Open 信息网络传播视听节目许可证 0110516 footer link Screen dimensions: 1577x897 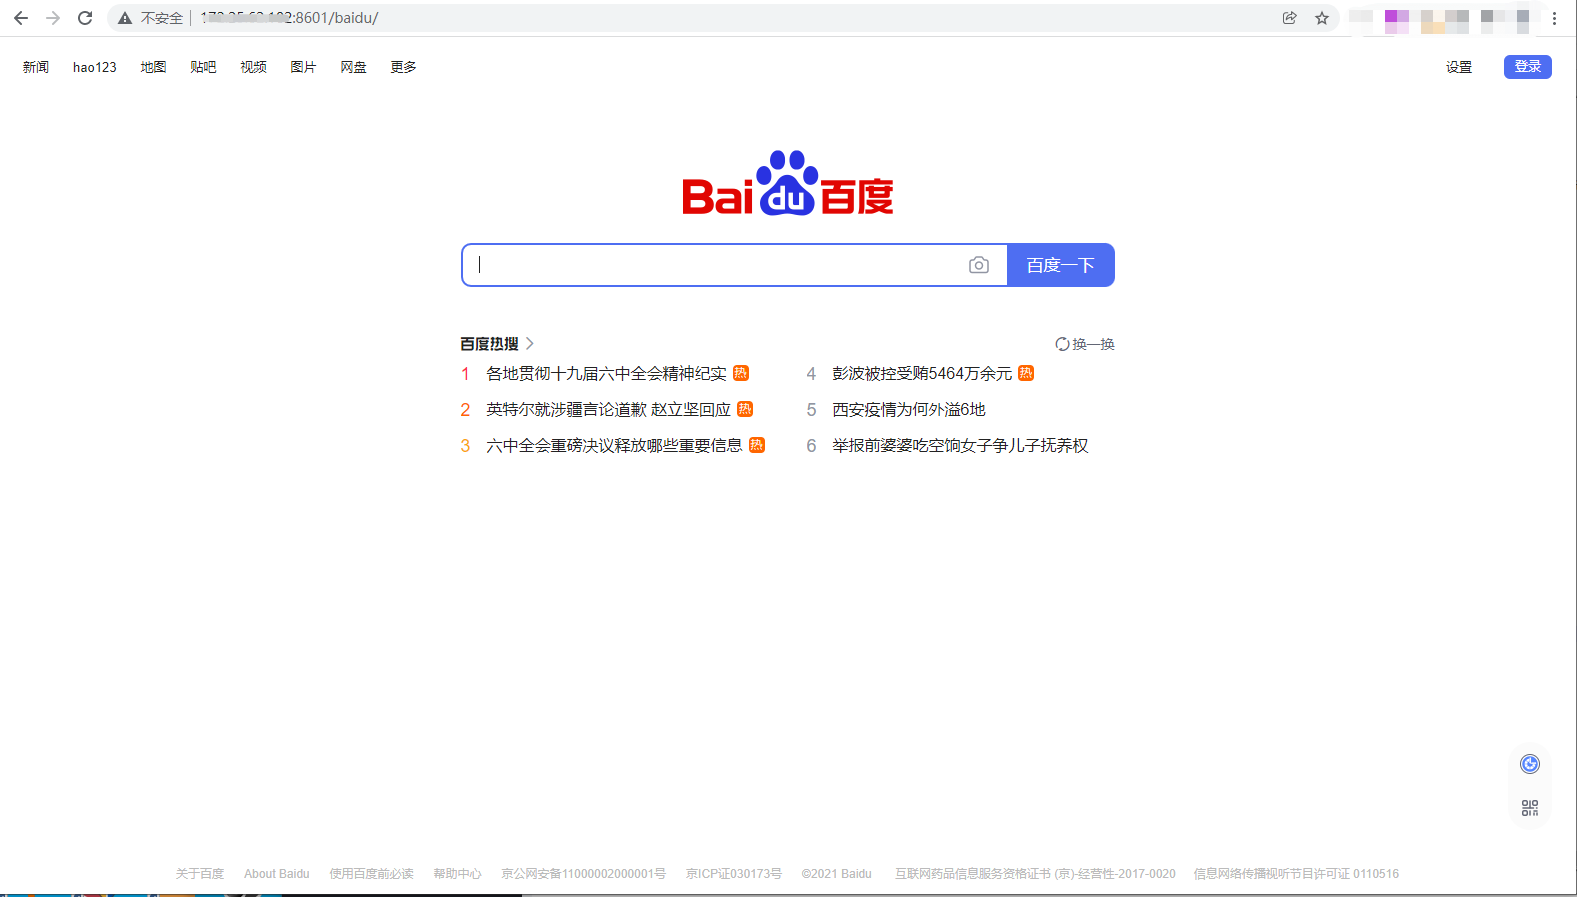(1296, 874)
